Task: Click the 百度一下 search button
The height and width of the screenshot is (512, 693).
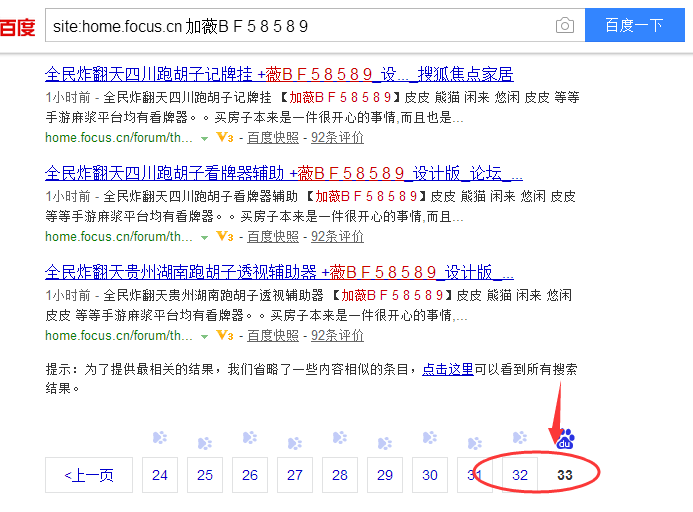Action: tap(635, 25)
